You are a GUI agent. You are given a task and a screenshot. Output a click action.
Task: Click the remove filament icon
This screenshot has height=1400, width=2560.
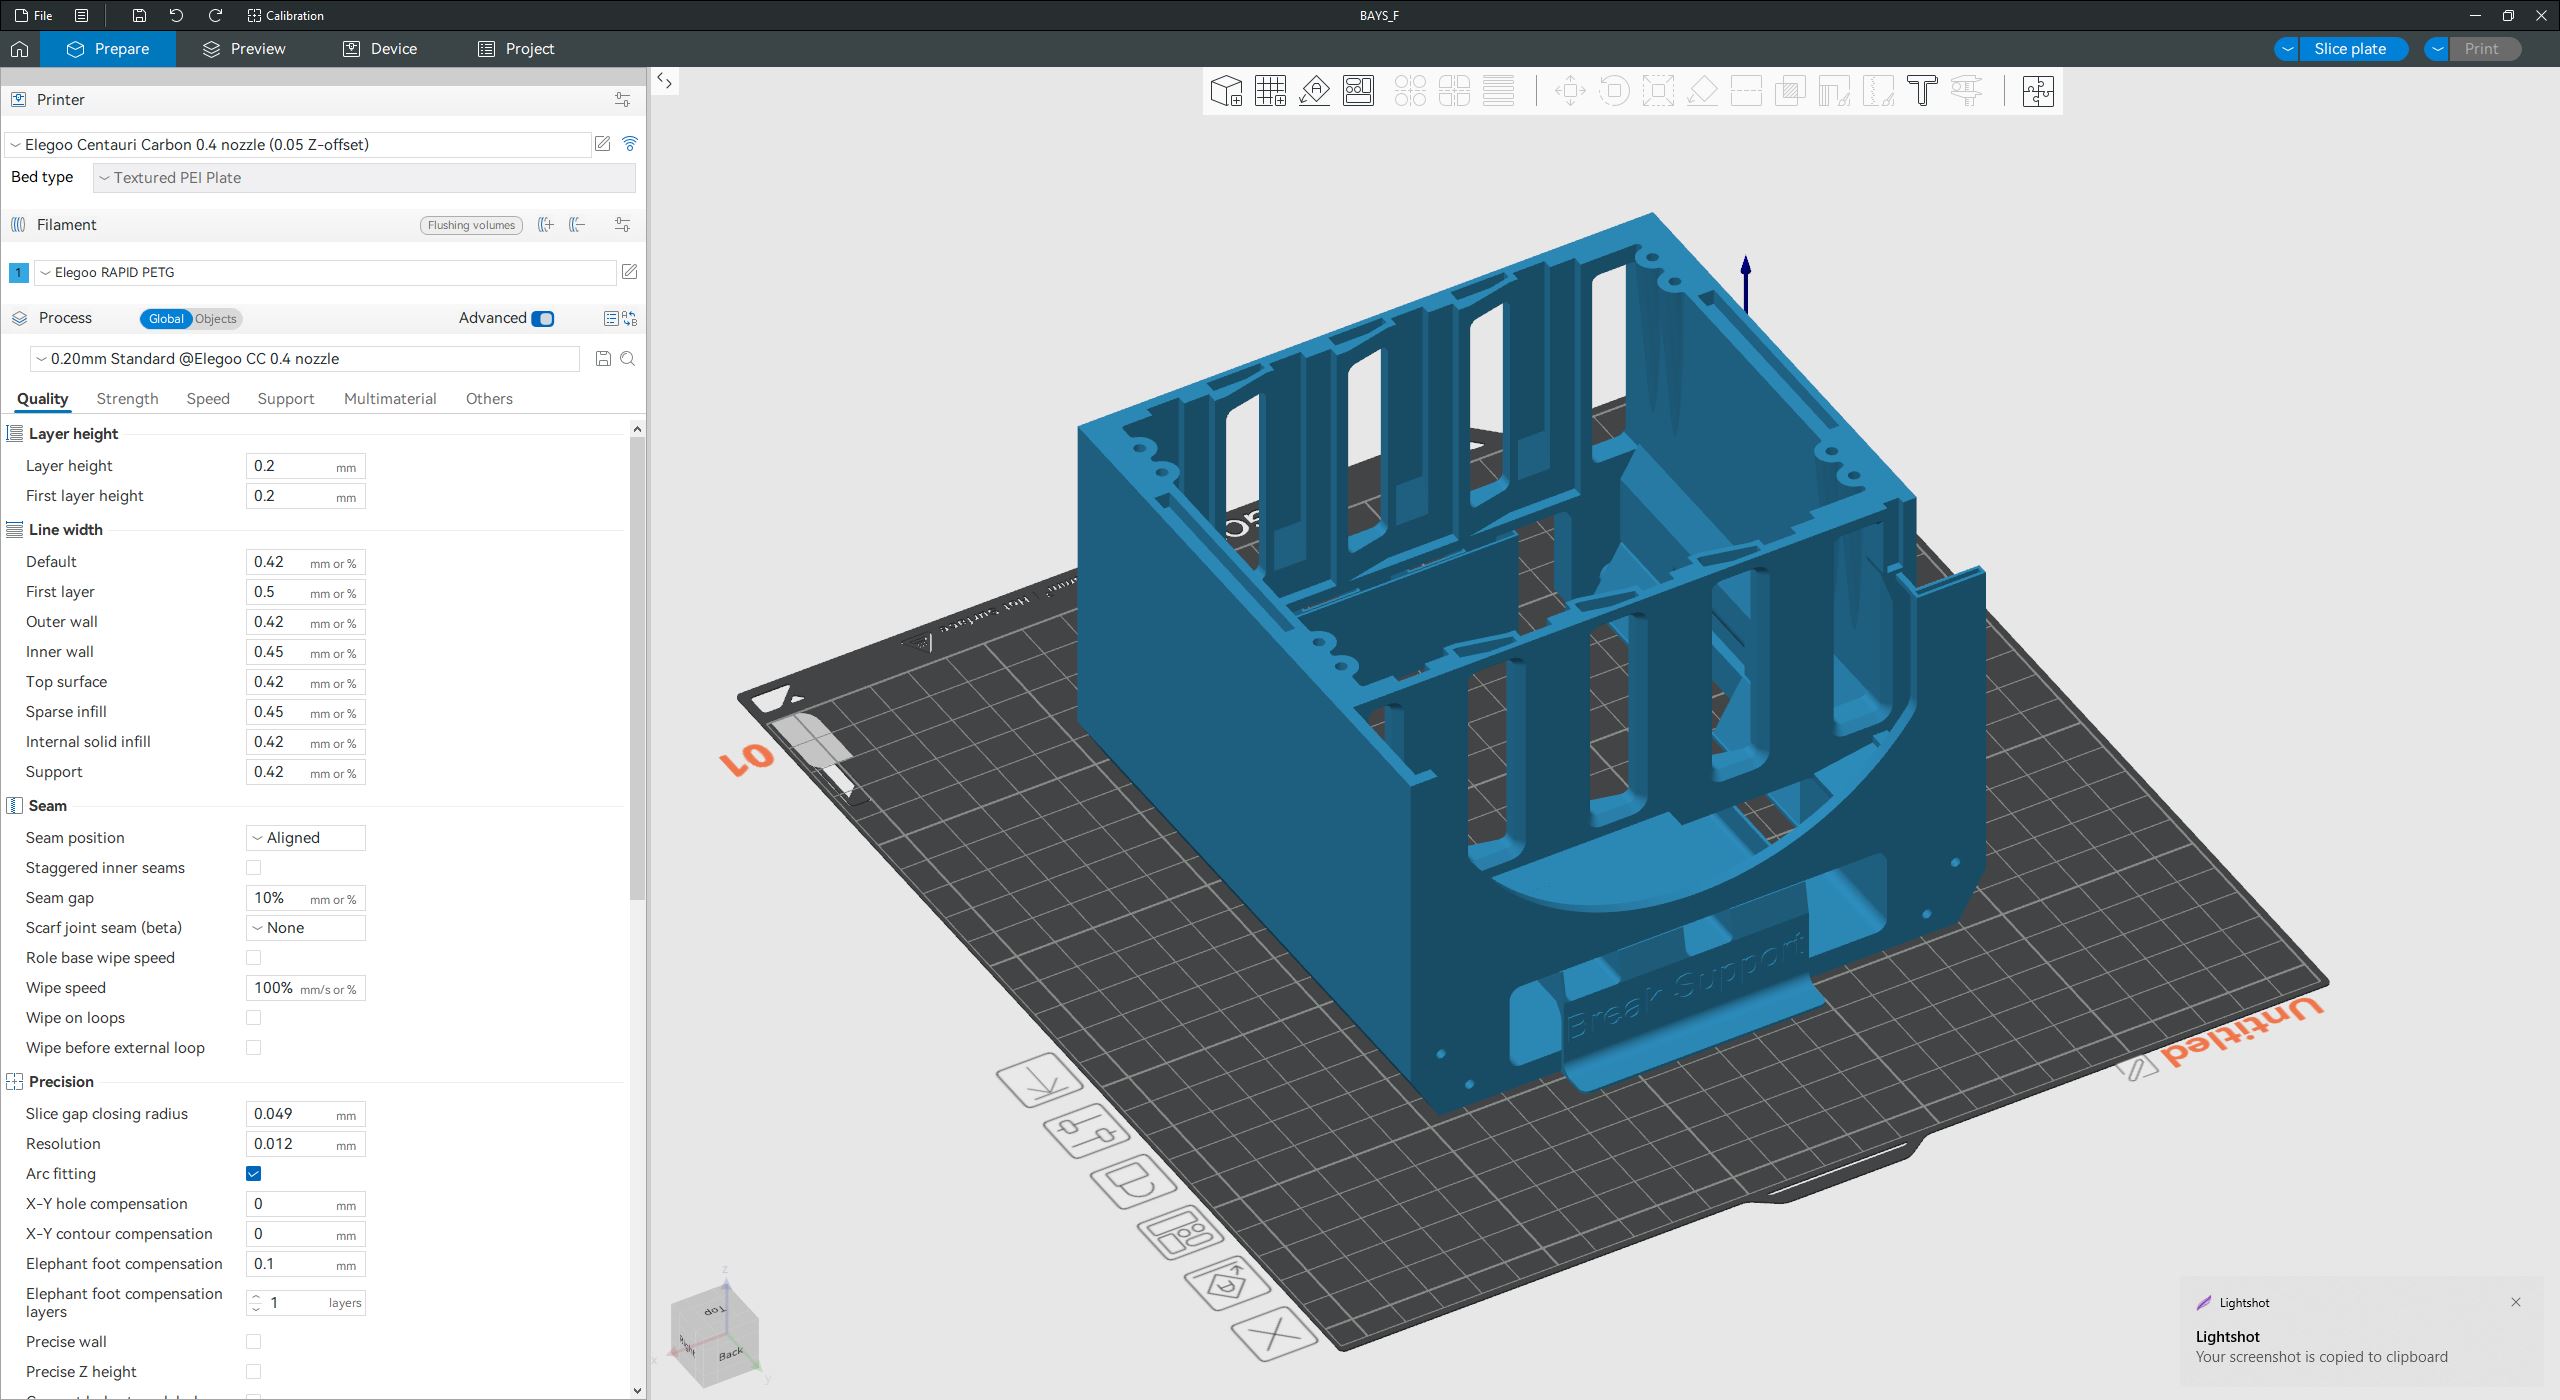click(577, 225)
